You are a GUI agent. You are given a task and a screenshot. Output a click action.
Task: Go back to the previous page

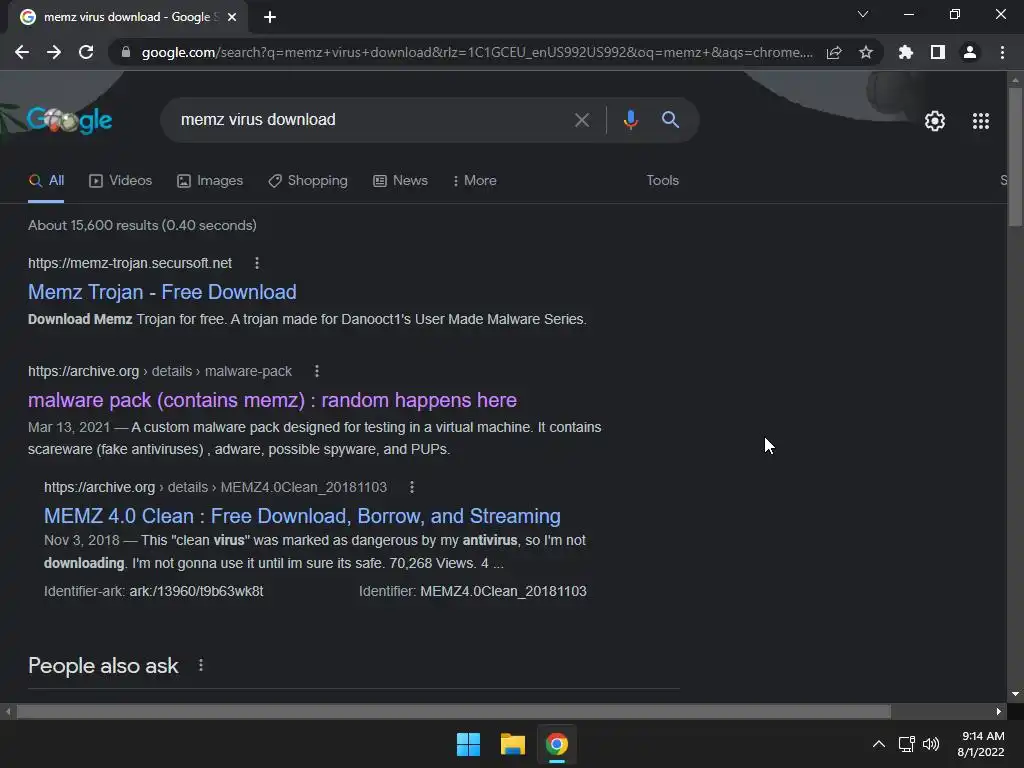pos(22,52)
